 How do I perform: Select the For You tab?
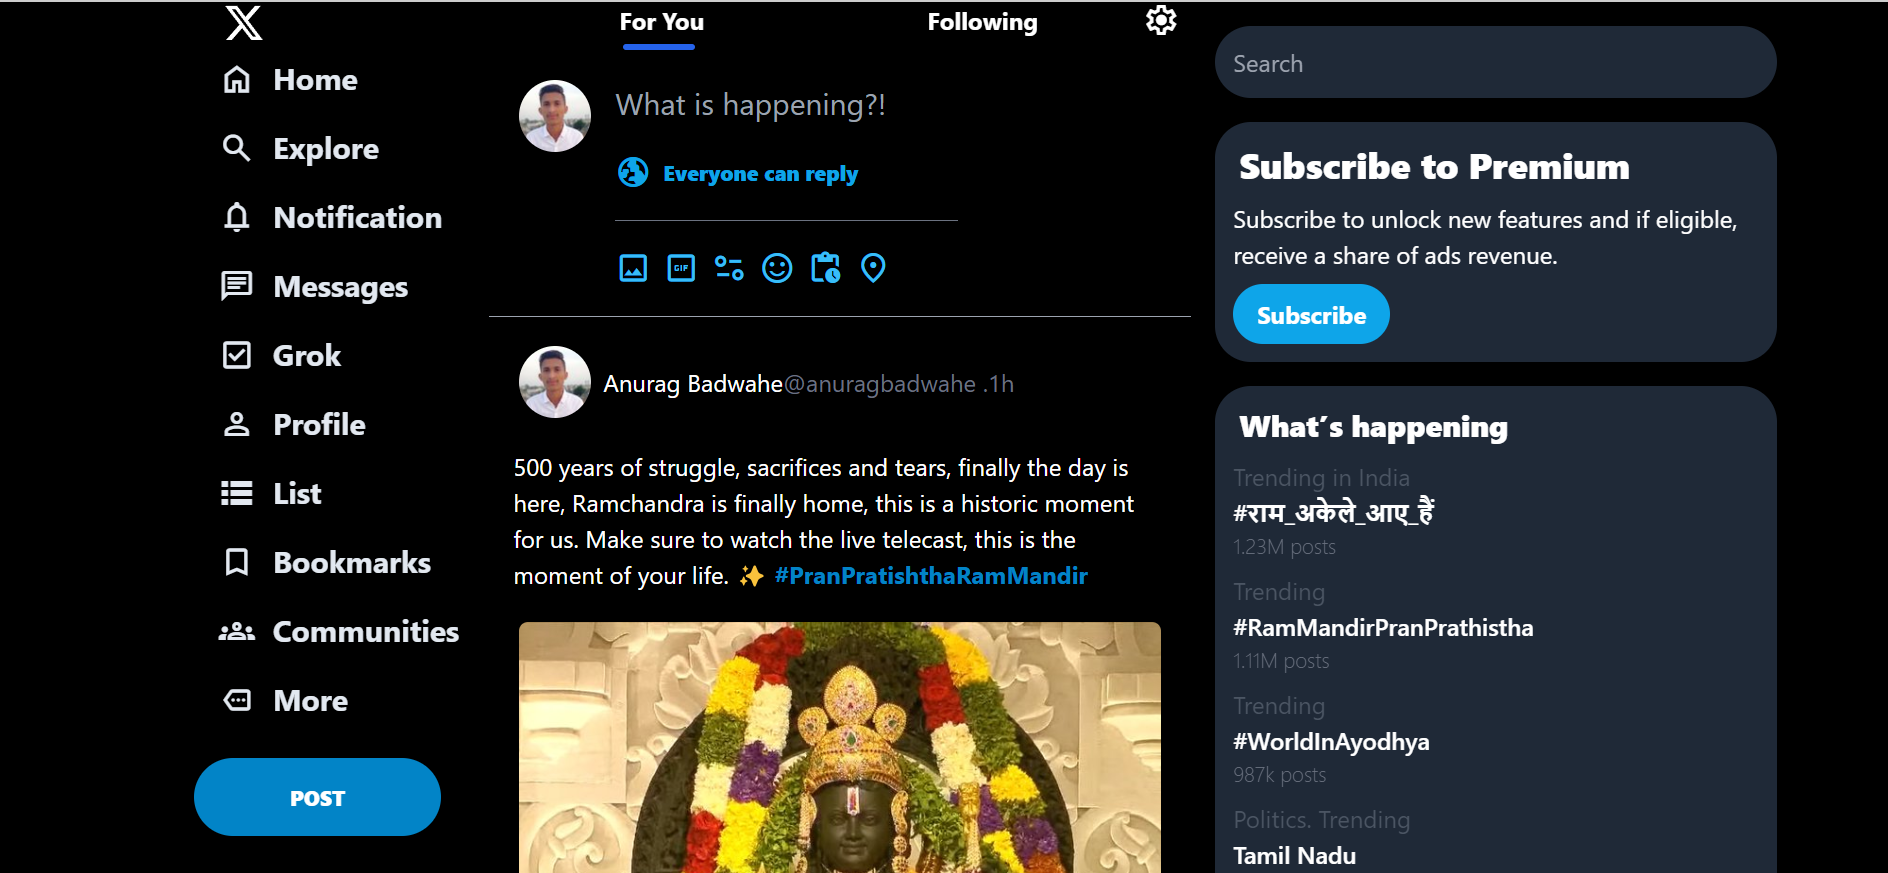pos(661,22)
